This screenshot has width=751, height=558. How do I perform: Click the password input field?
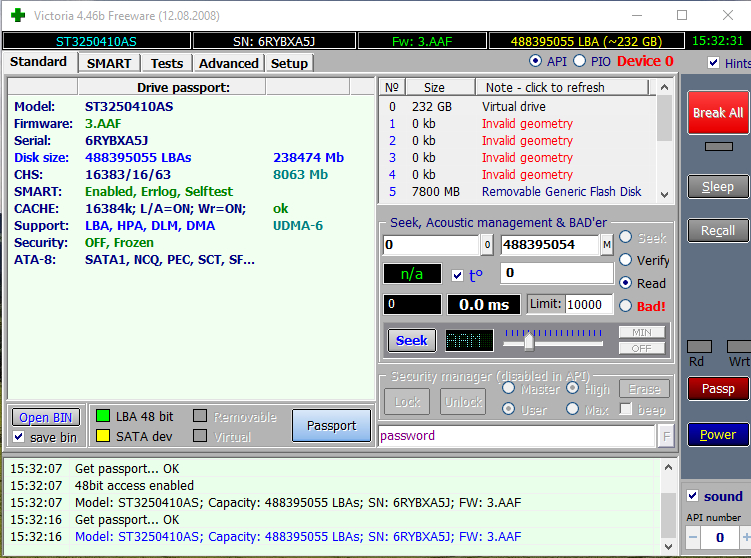pos(517,436)
